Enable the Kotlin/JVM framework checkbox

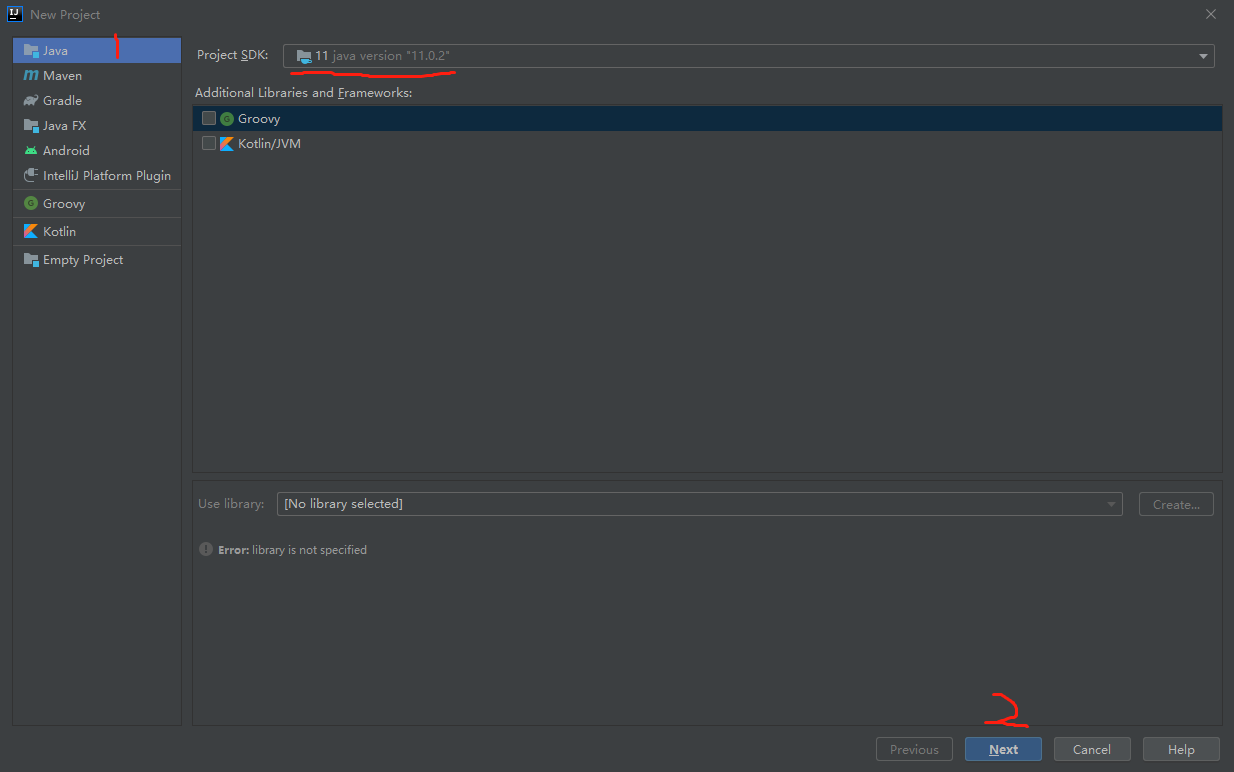coord(208,143)
